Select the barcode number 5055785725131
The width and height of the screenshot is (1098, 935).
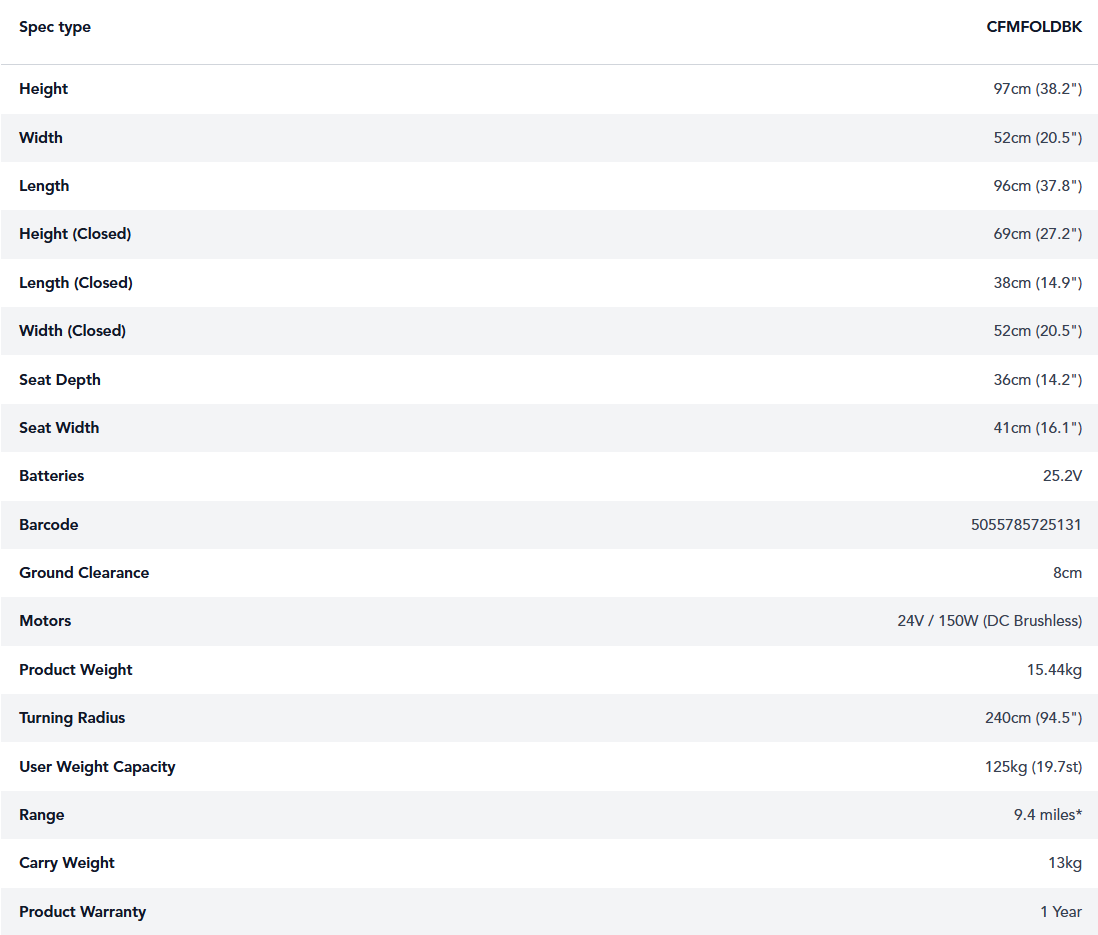pyautogui.click(x=1026, y=525)
